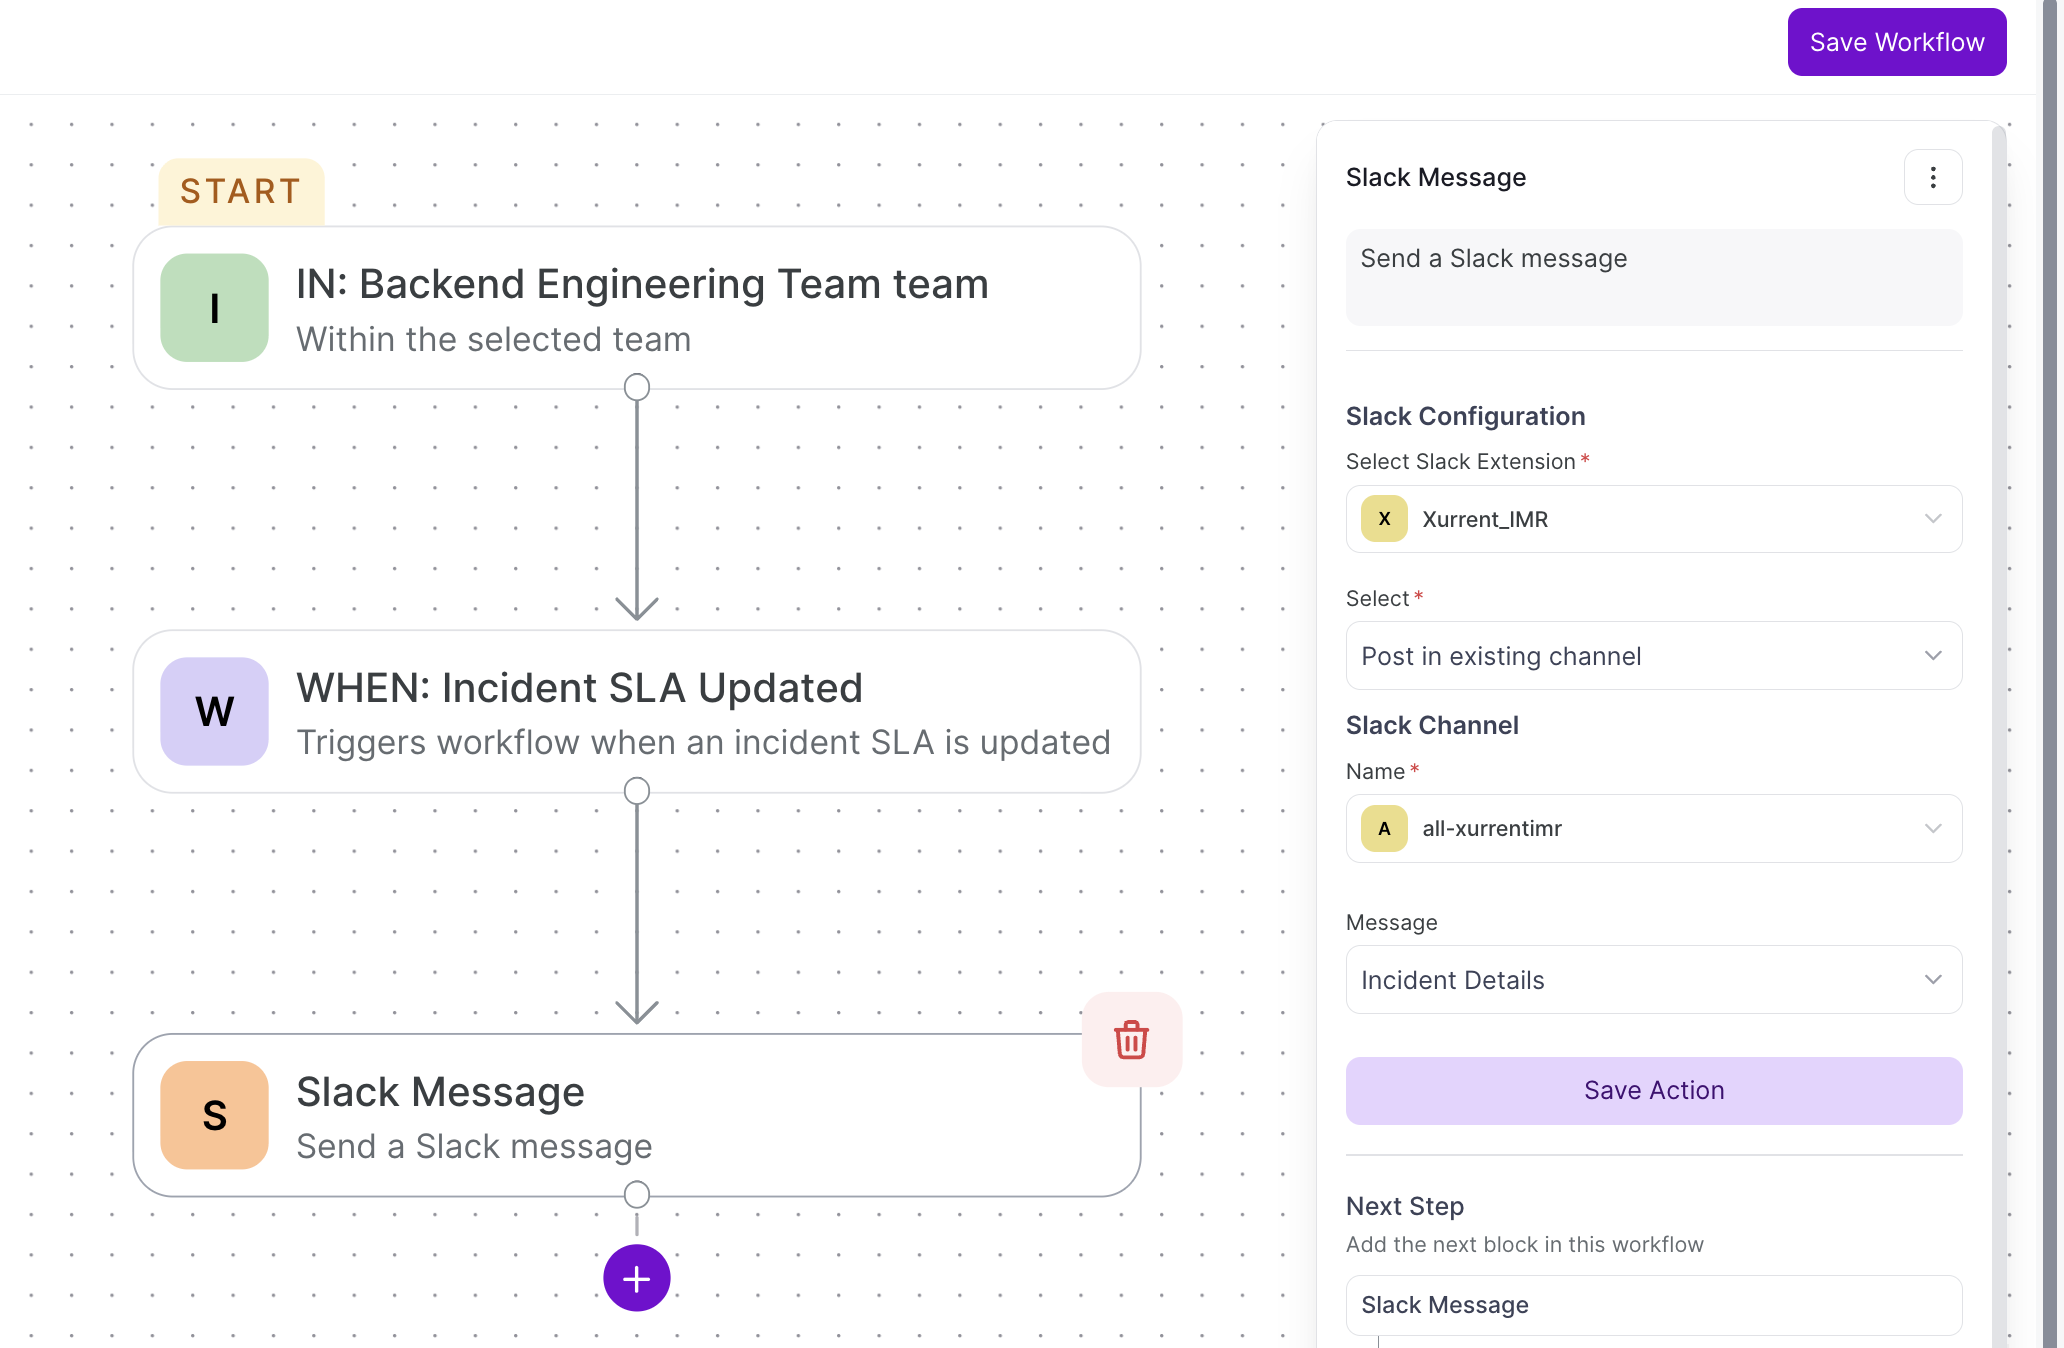Click the green I team icon

click(x=214, y=308)
